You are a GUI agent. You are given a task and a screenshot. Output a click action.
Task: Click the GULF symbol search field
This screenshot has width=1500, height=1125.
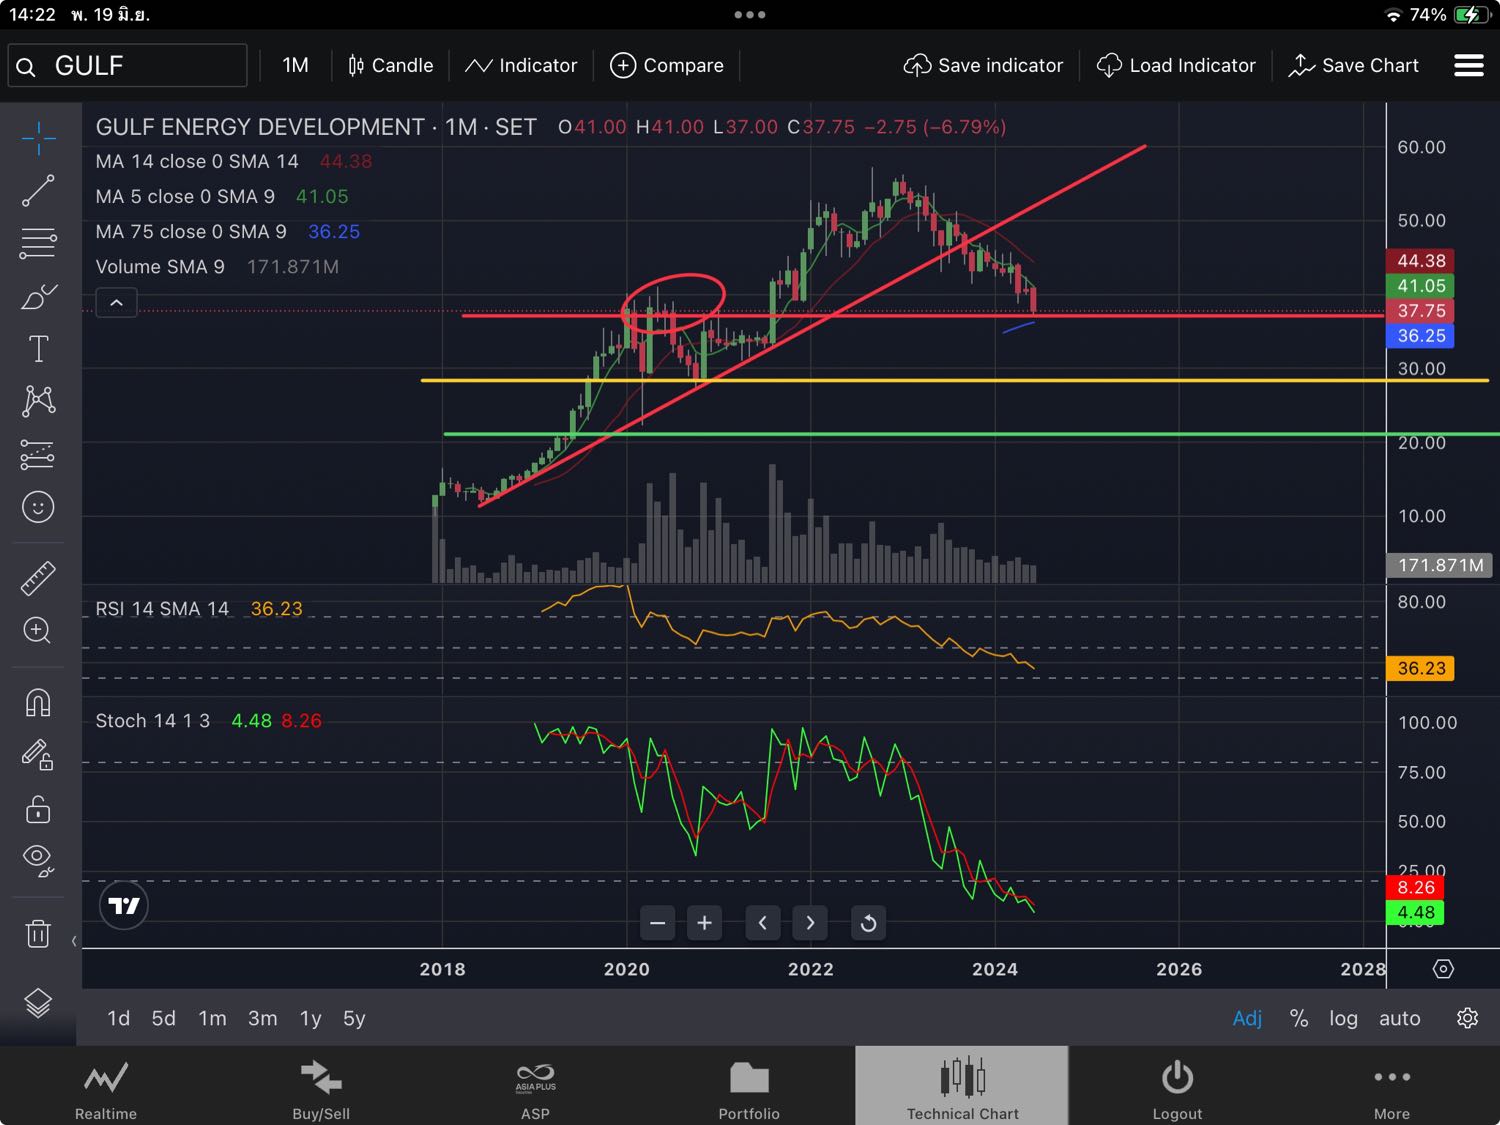pos(128,65)
